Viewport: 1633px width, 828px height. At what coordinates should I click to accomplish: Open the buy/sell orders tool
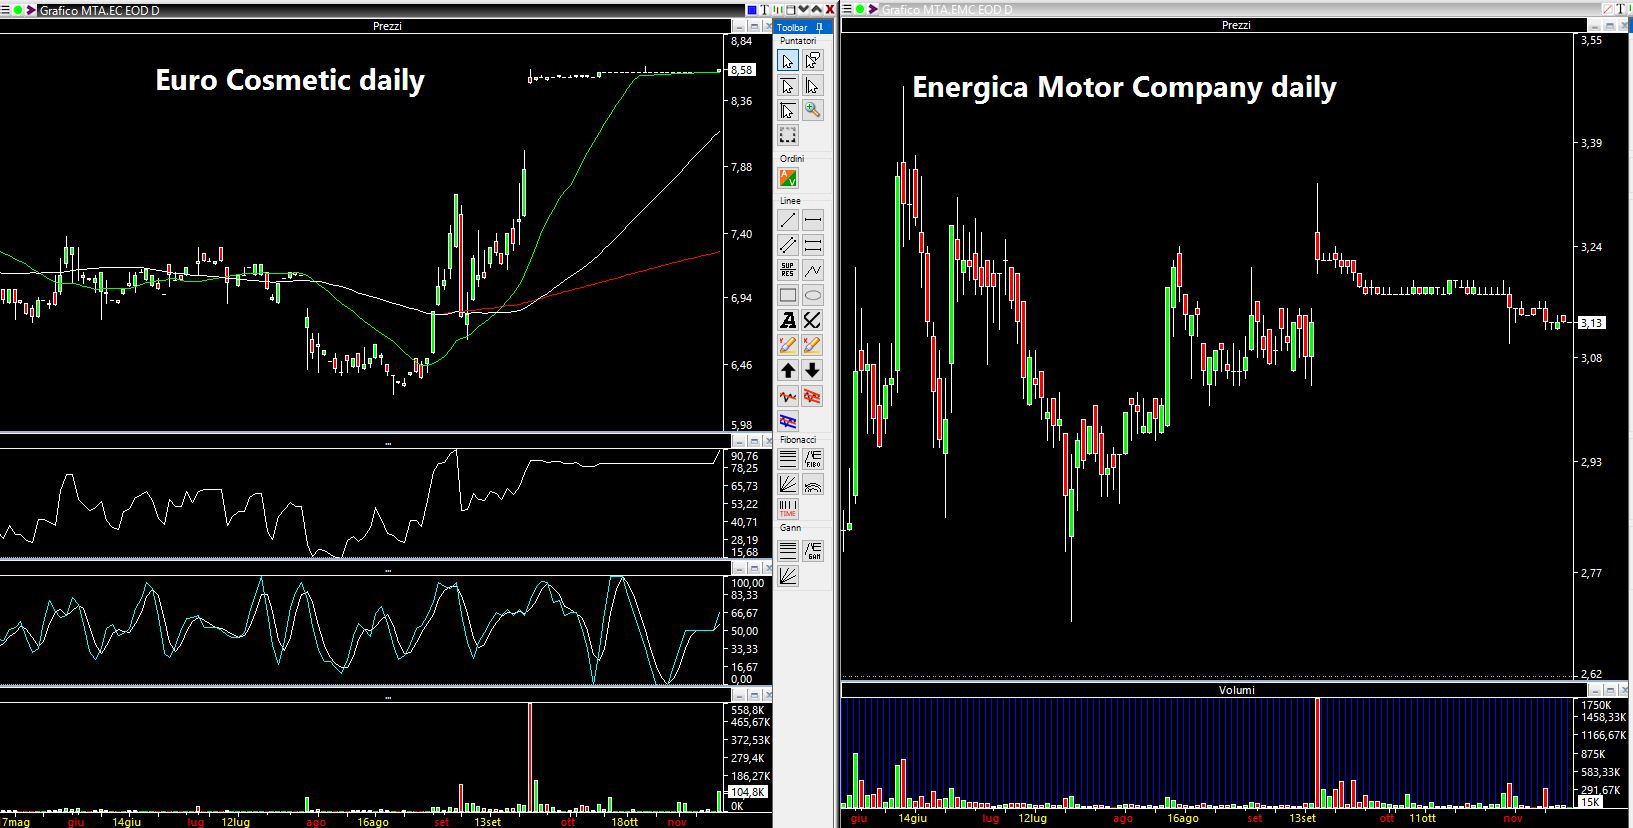click(x=788, y=178)
